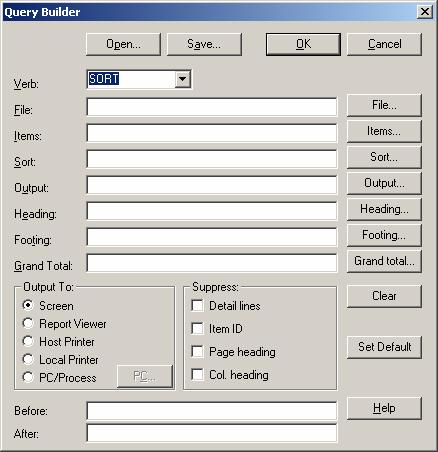Enable Suppress Detail lines checkbox
438x452 pixels.
[197, 306]
